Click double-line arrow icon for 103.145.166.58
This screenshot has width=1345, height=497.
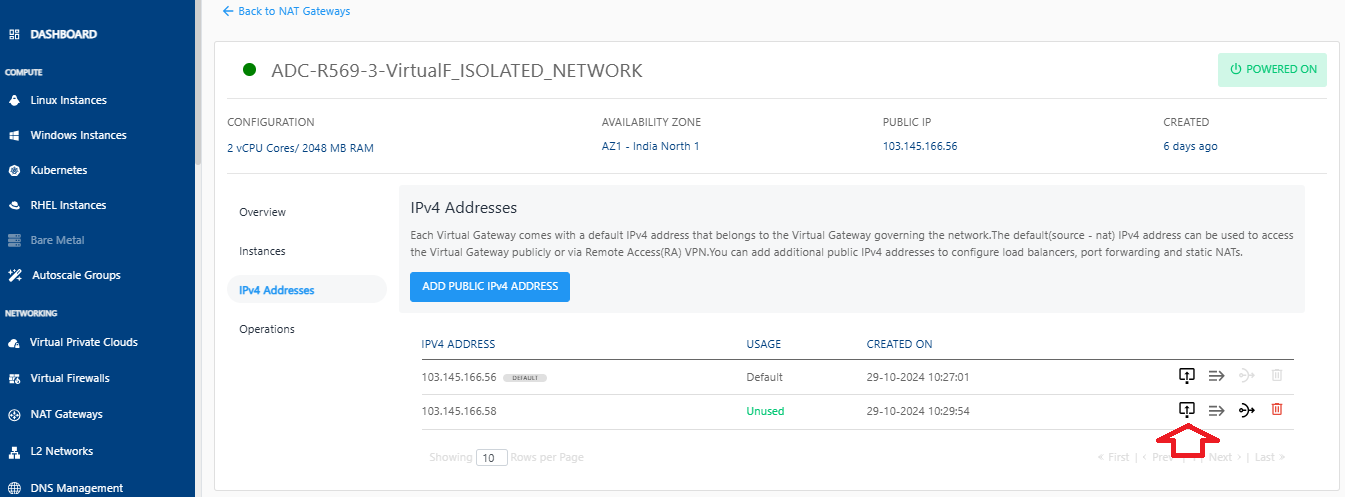1216,409
